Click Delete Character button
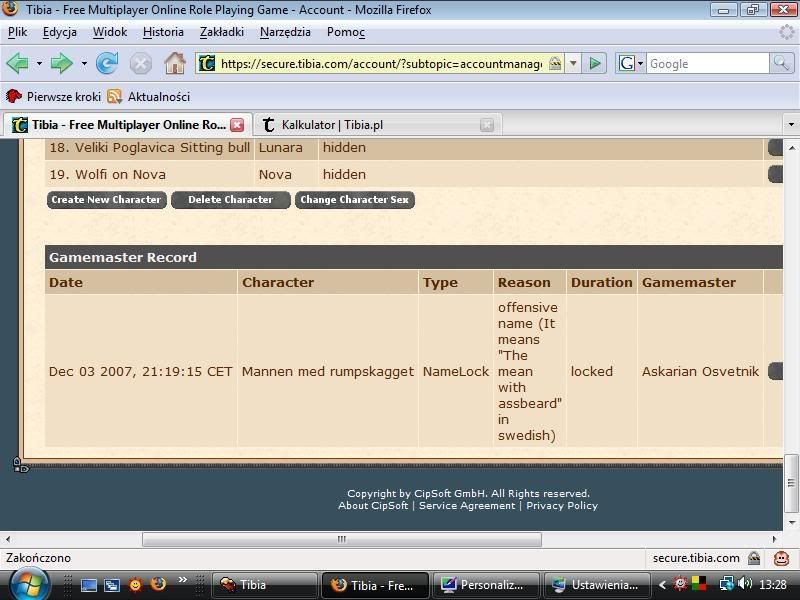This screenshot has height=600, width=800. (231, 199)
